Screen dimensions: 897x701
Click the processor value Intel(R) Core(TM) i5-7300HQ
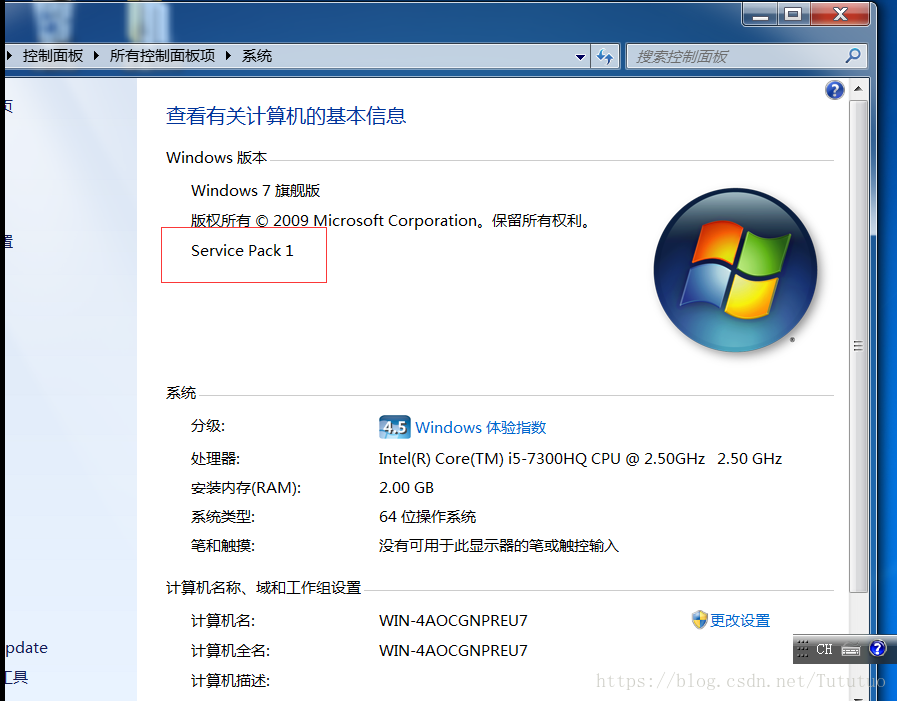[x=580, y=458]
